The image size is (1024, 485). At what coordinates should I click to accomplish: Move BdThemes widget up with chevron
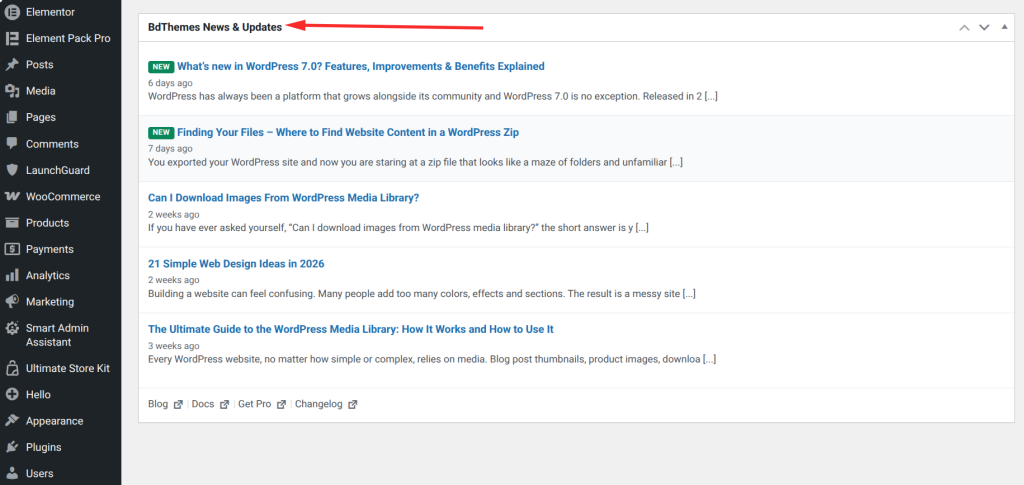(x=964, y=27)
